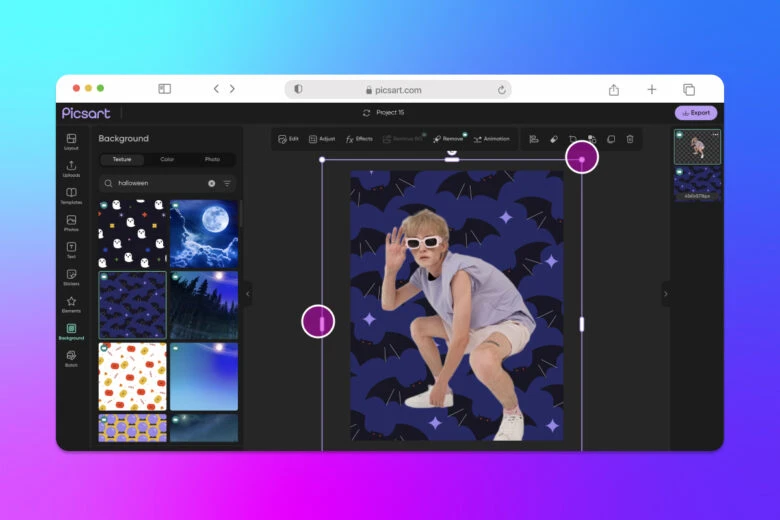
Task: Click the Export button
Action: click(x=695, y=113)
